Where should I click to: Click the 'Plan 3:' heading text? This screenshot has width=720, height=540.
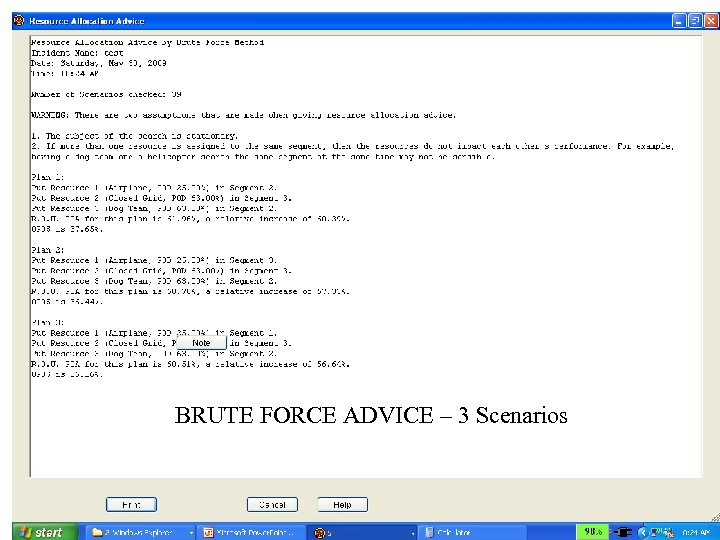[48, 322]
